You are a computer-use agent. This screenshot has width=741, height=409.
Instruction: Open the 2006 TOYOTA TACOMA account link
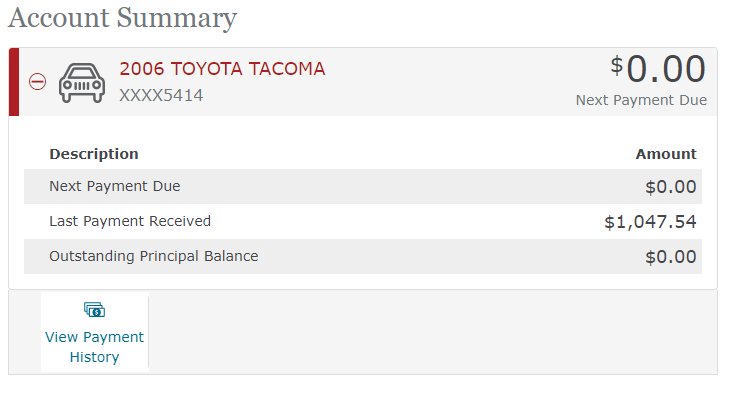coord(222,69)
